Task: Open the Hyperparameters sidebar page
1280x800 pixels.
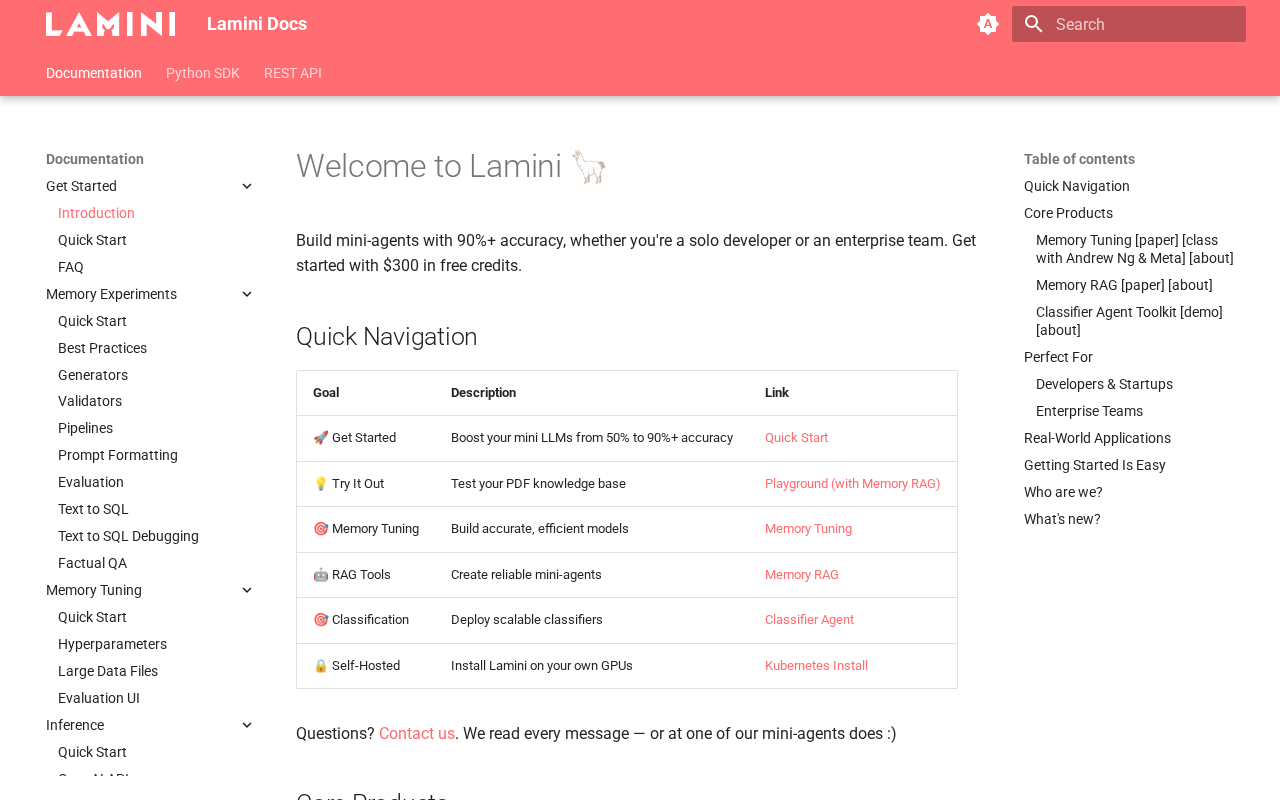Action: (112, 644)
